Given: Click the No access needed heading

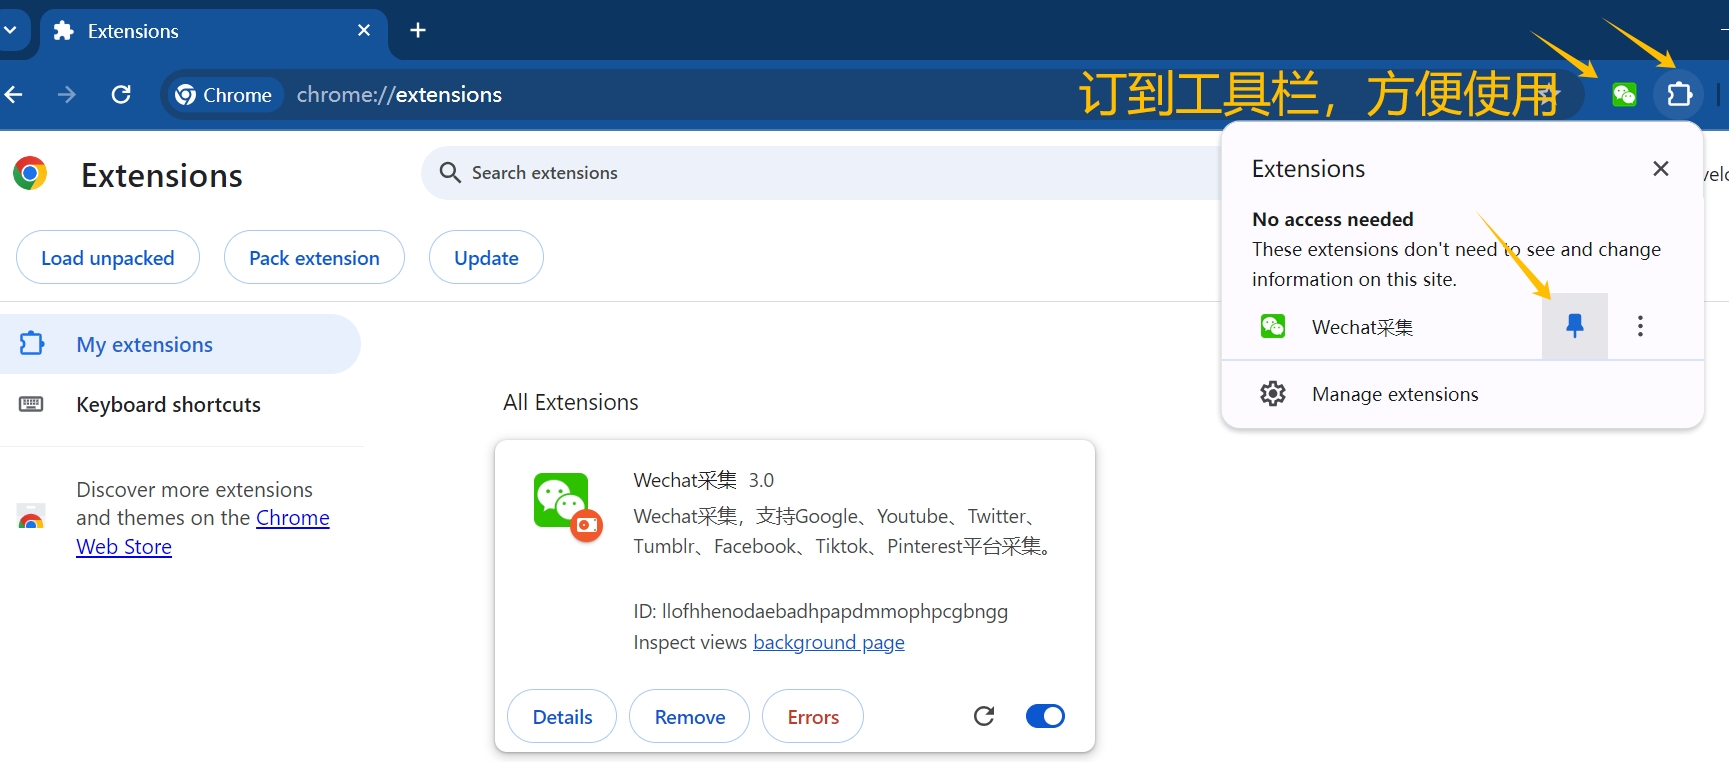Looking at the screenshot, I should (x=1333, y=219).
